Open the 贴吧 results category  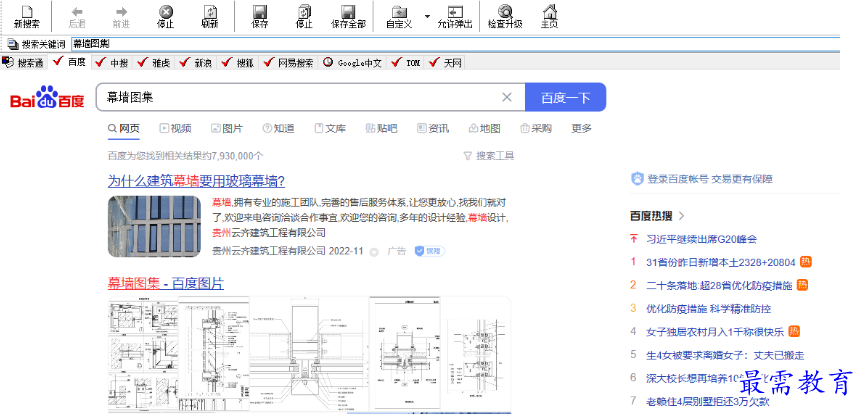pos(381,128)
